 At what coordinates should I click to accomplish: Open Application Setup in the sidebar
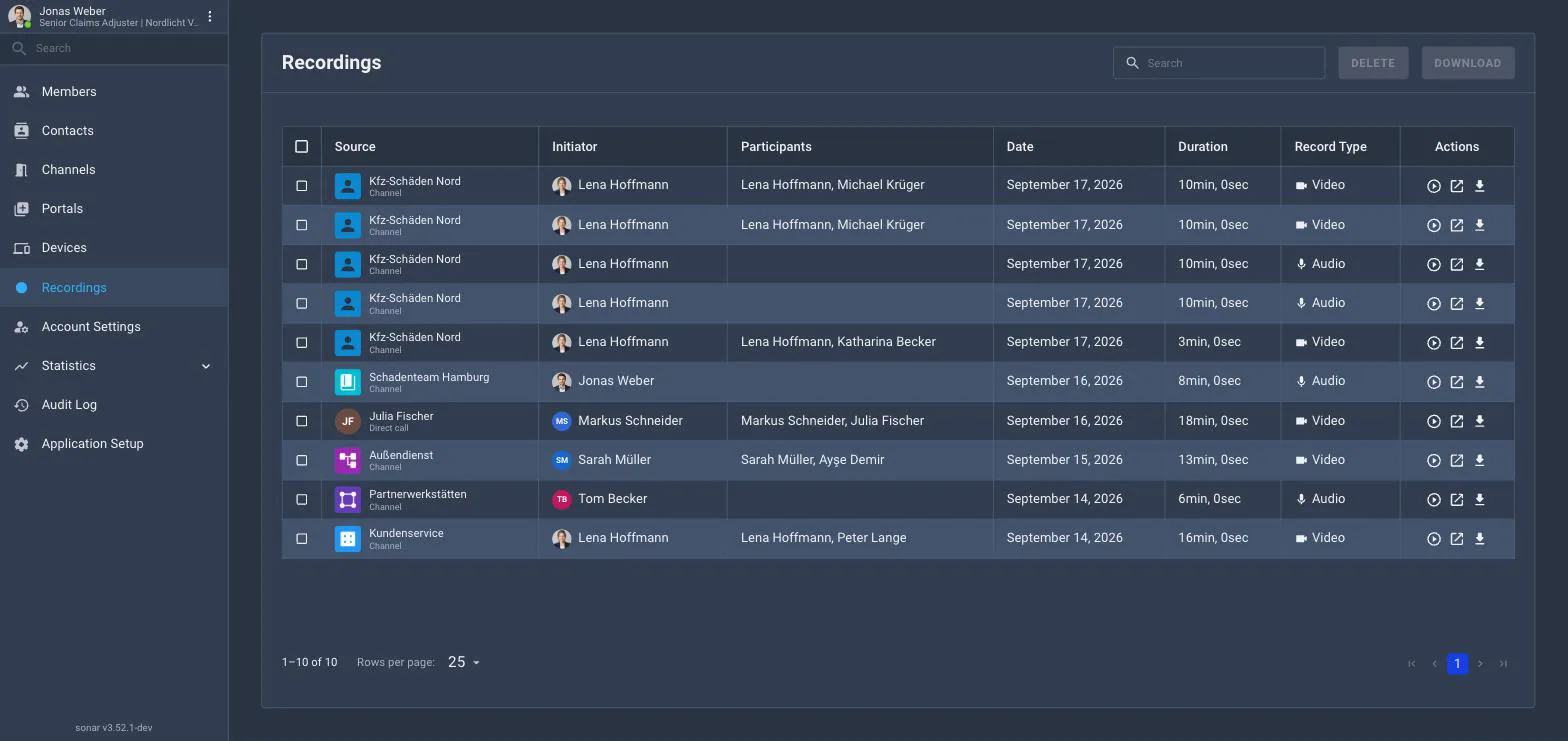pyautogui.click(x=114, y=444)
